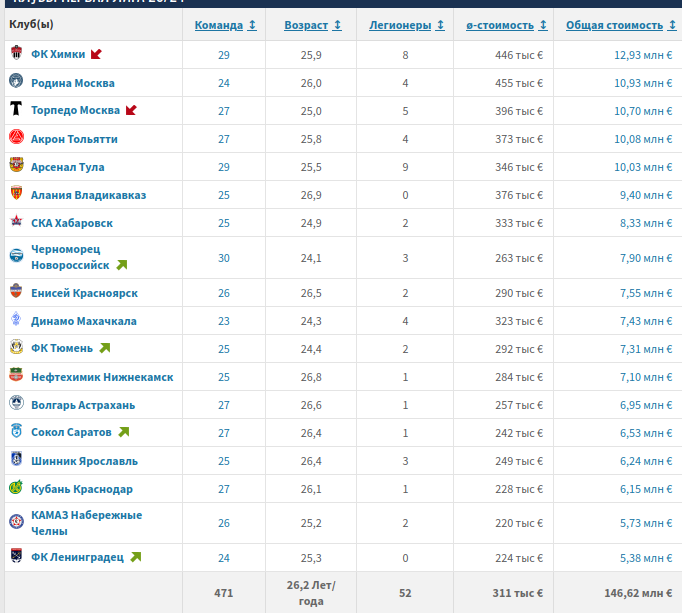Open the Нефтехимик Нижнекамск club link
This screenshot has width=682, height=613.
(x=102, y=377)
